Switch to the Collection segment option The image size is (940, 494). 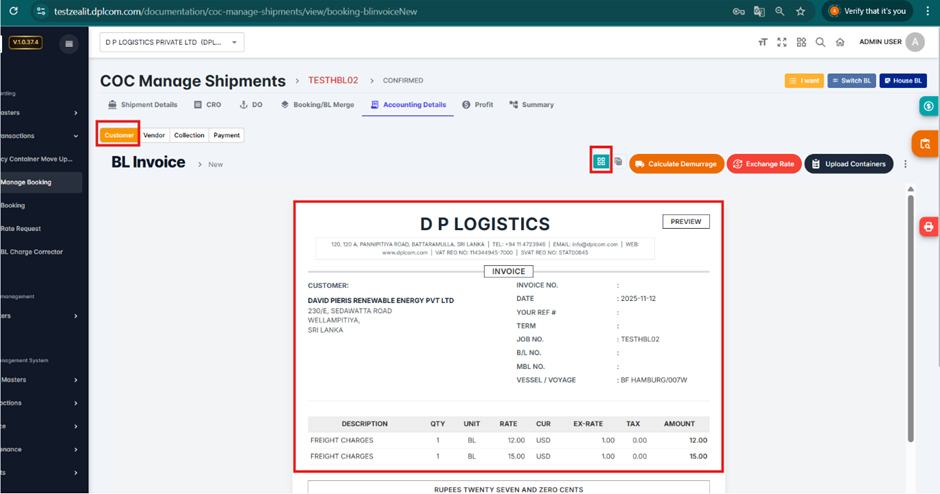click(x=188, y=135)
